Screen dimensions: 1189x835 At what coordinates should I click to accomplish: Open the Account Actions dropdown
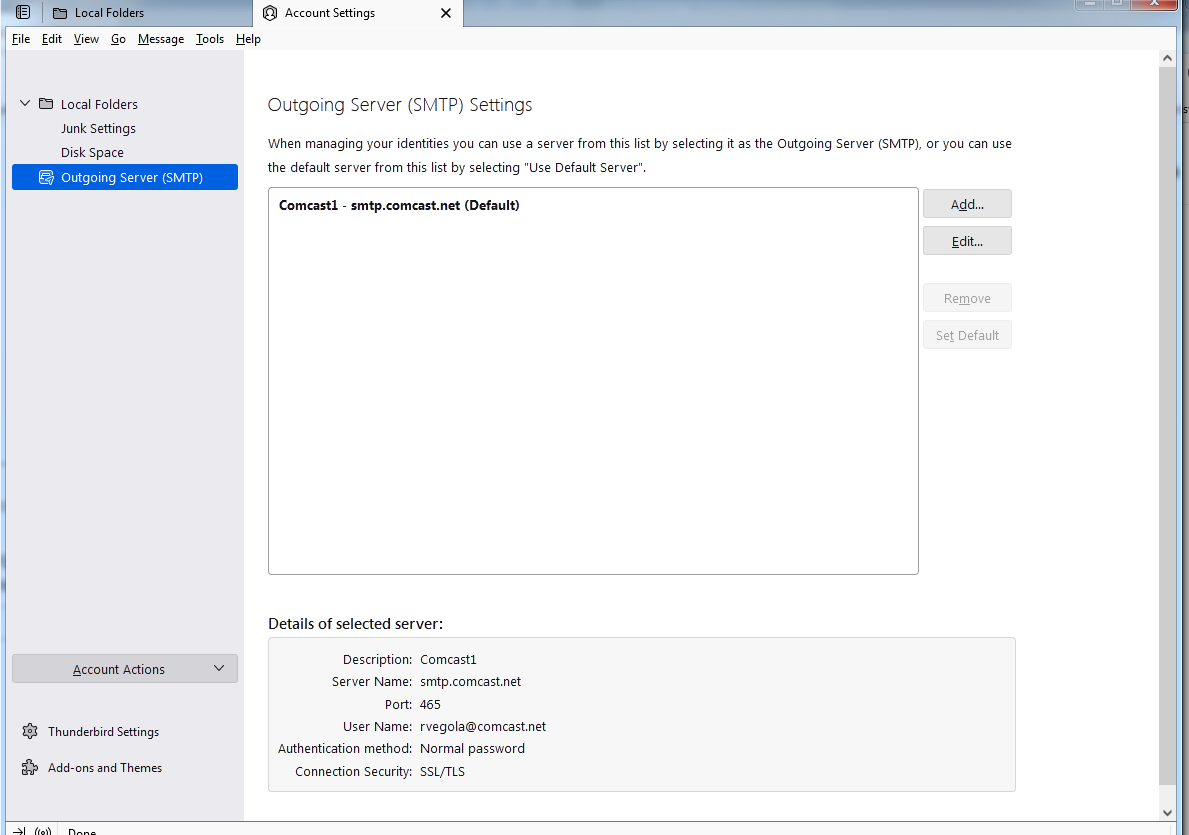[x=125, y=669]
